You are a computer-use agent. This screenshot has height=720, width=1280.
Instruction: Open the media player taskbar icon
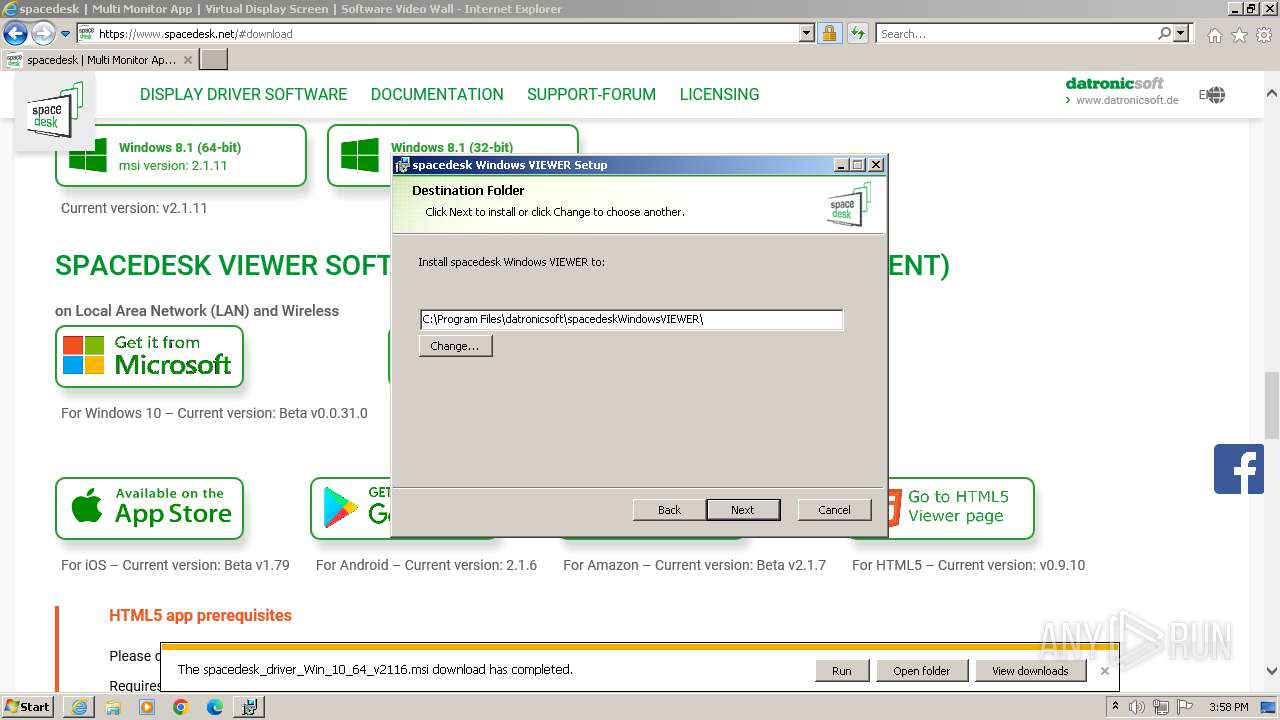147,707
